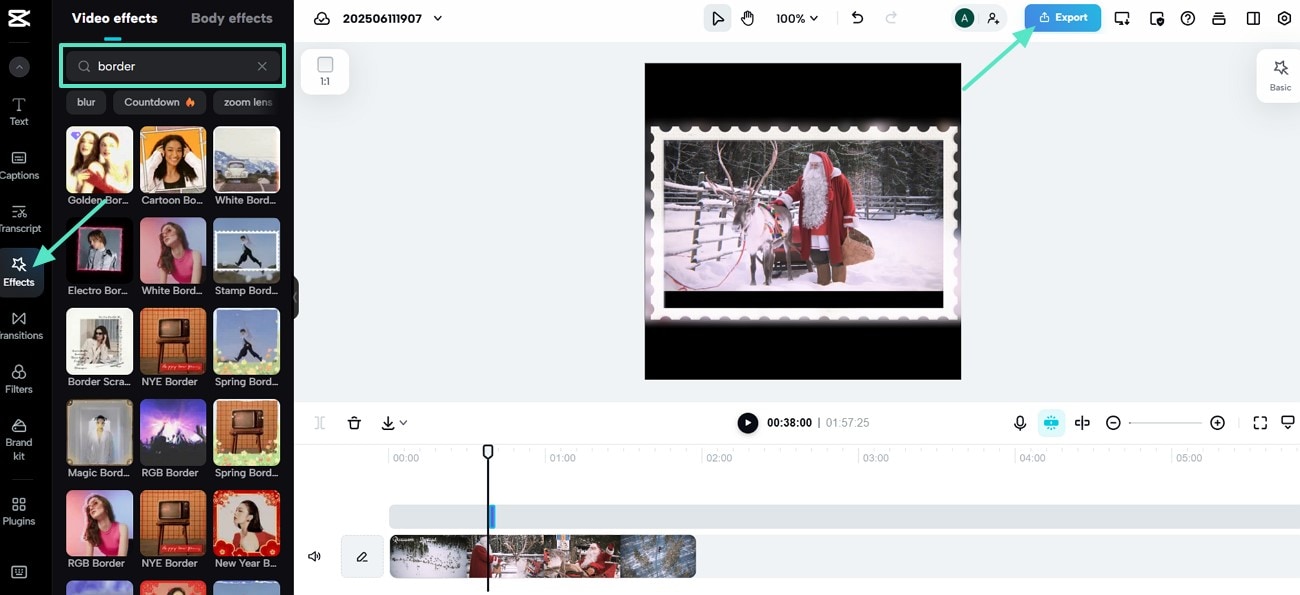Image resolution: width=1300 pixels, height=595 pixels.
Task: Click the 00:38:00 current timecode
Action: 789,423
